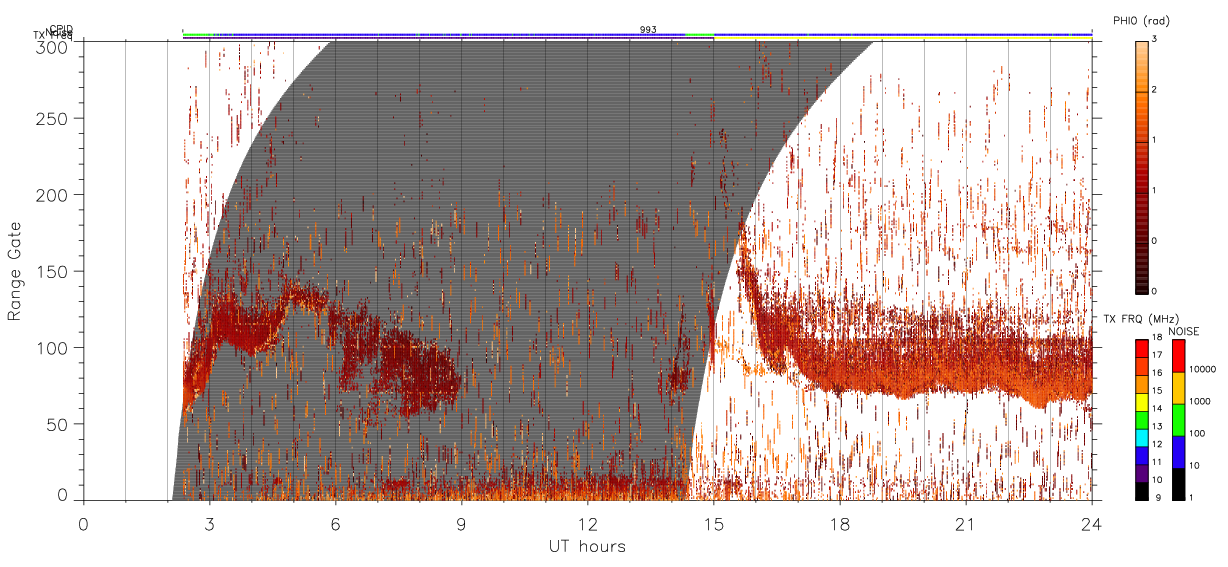
Task: Click the y-axis tick label 300
Action: (x=52, y=47)
